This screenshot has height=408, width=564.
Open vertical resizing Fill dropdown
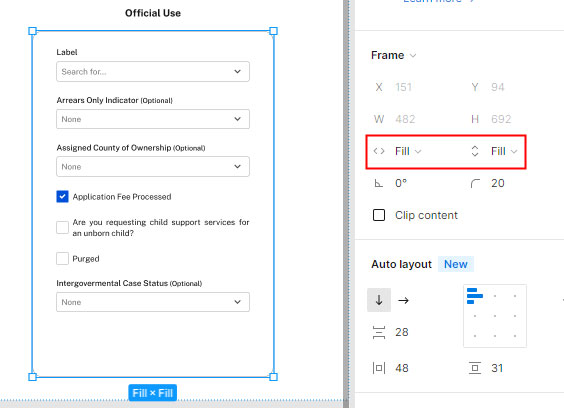(504, 151)
